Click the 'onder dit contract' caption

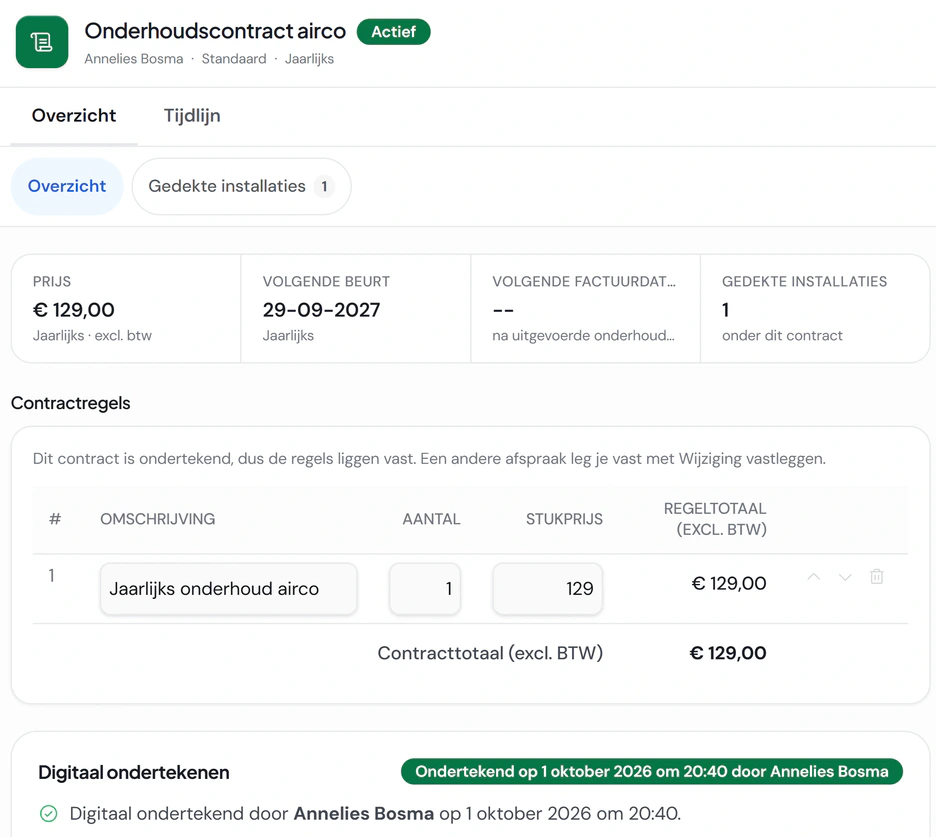click(782, 336)
